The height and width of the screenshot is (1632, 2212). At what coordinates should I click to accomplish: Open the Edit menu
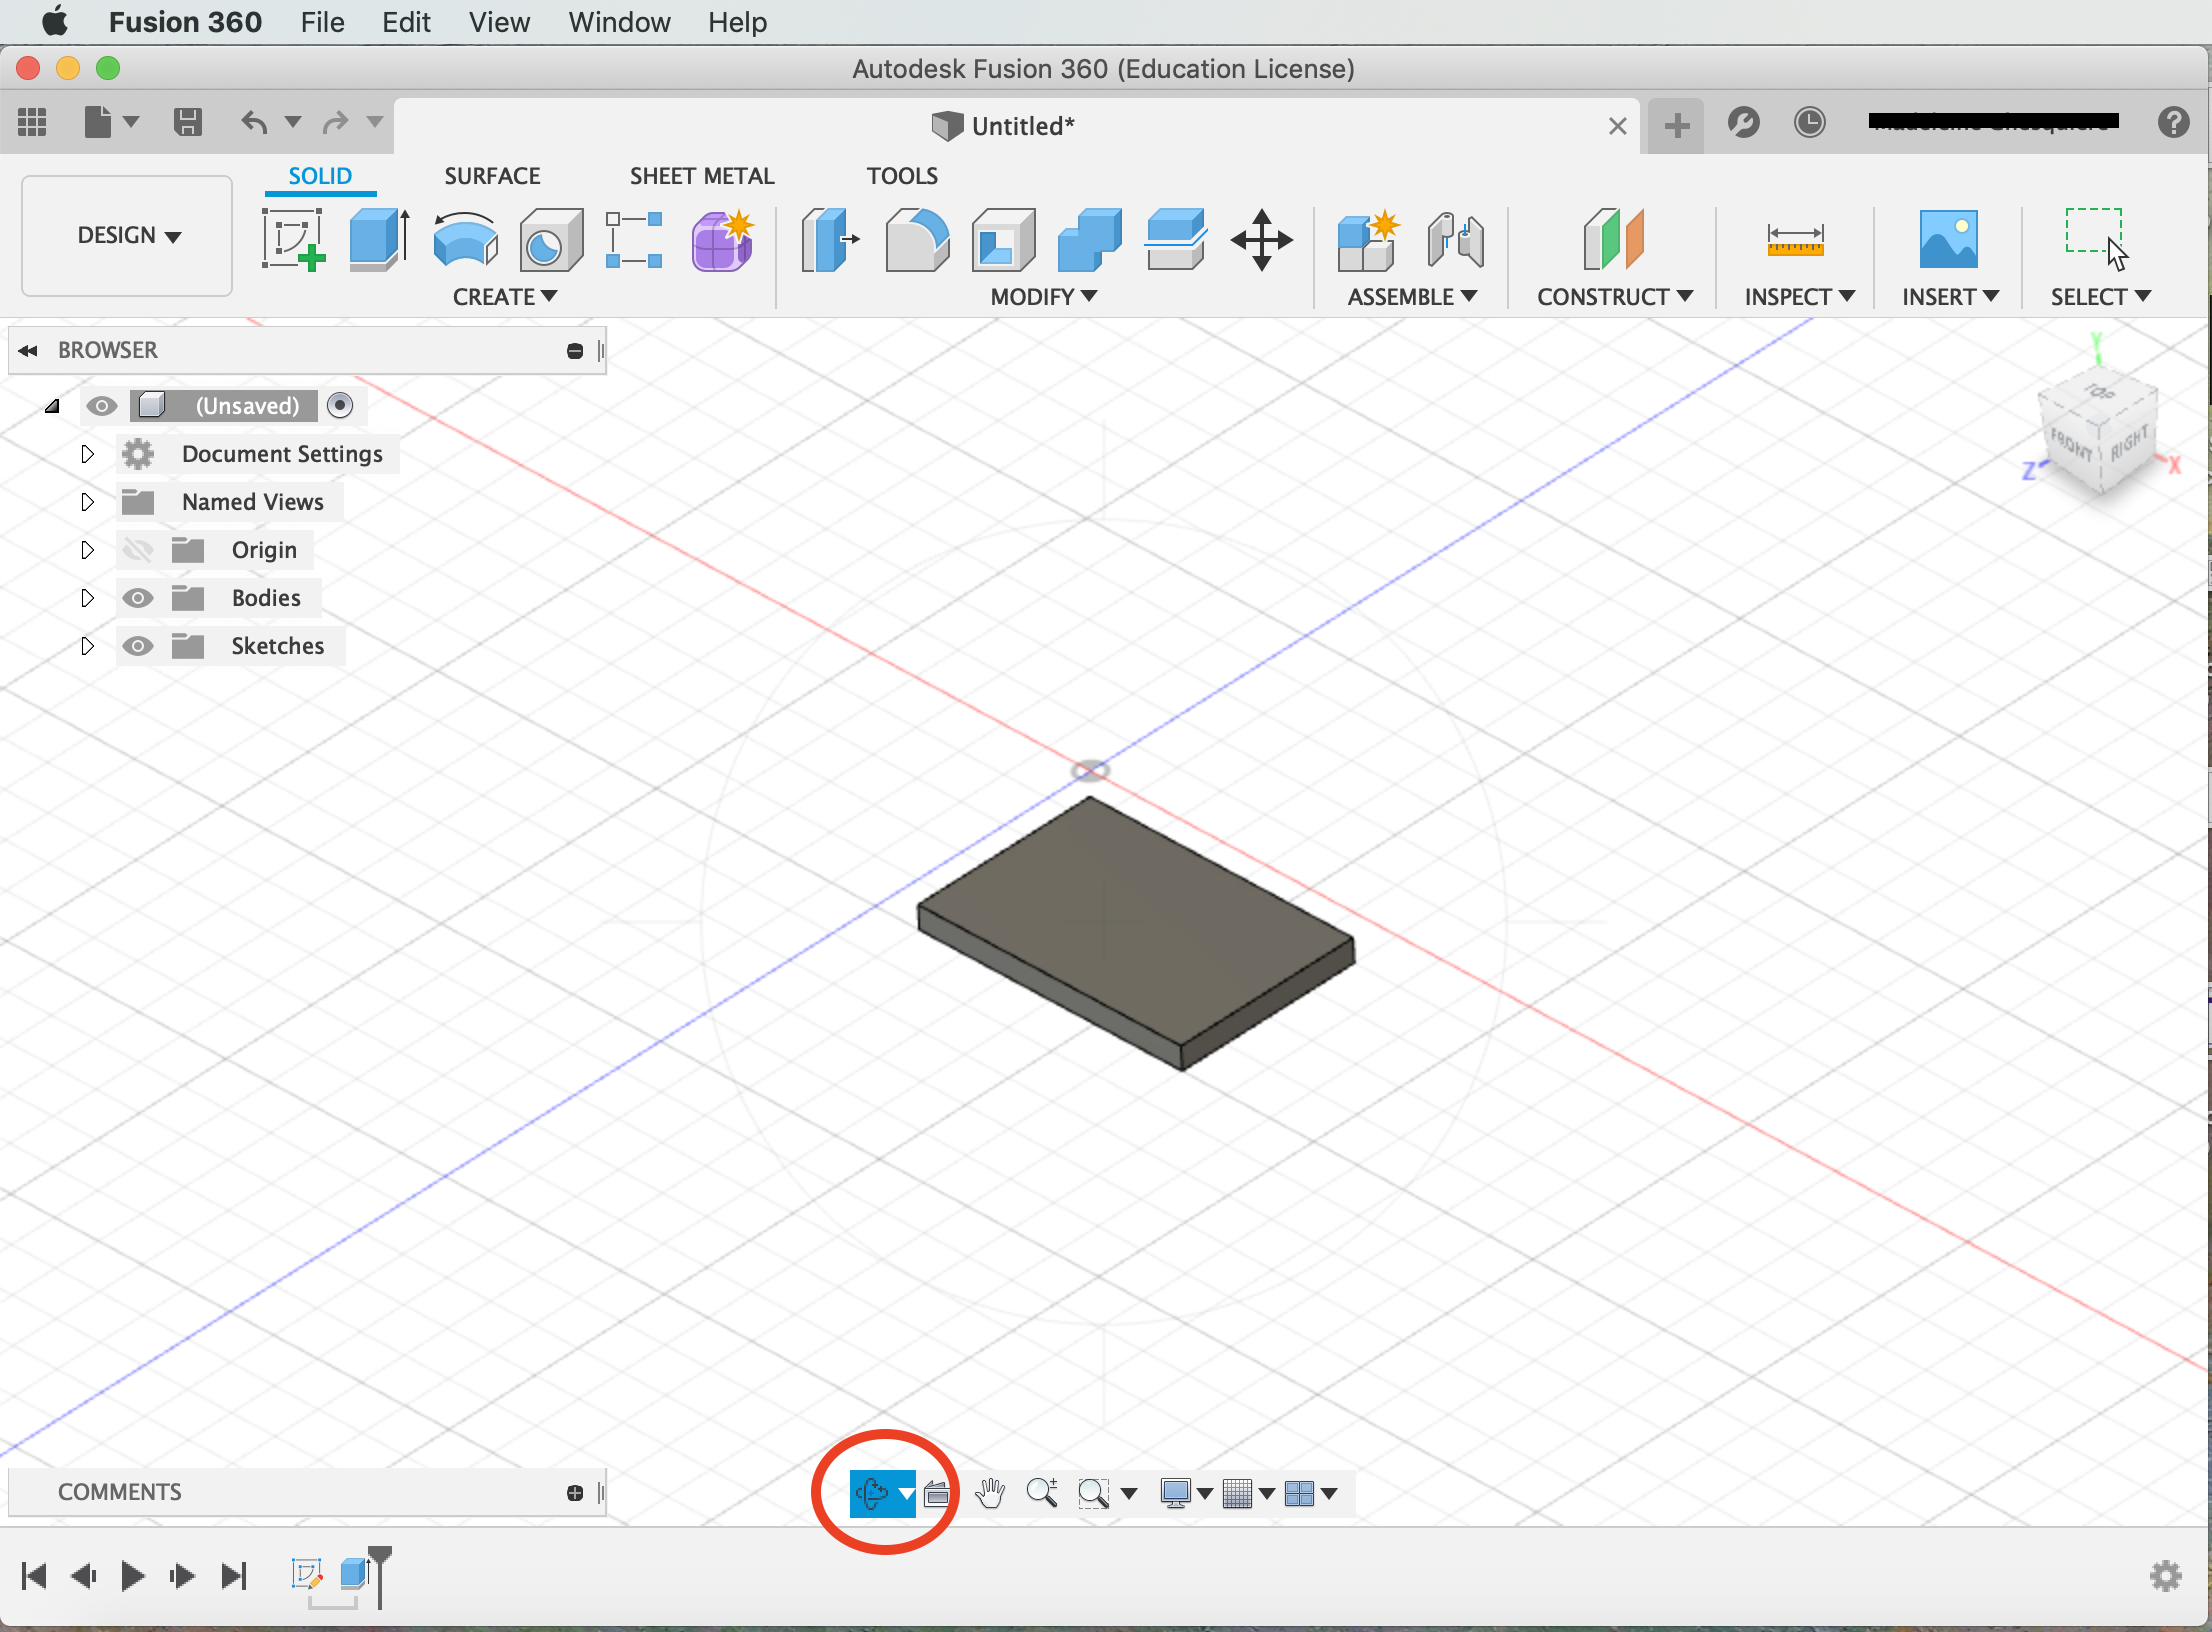coord(406,22)
